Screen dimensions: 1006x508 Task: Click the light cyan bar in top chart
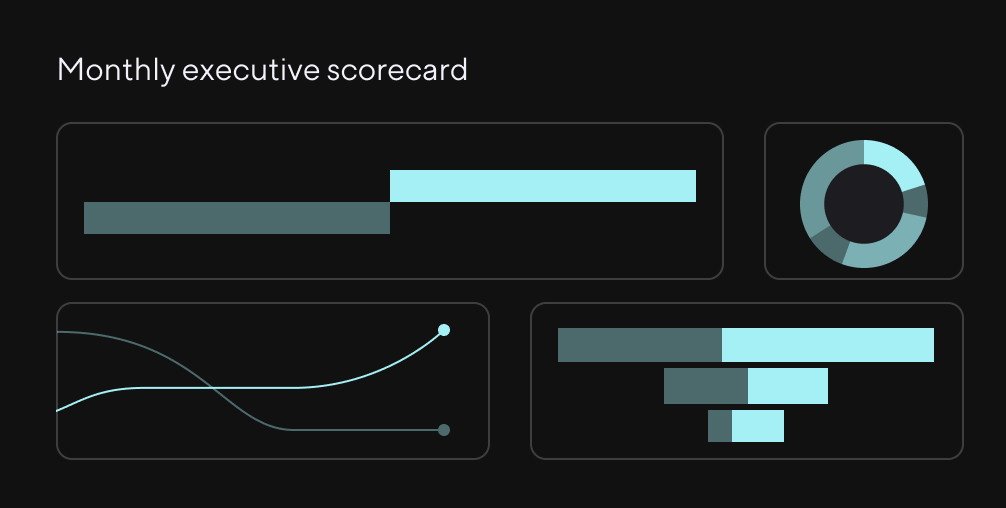tap(542, 186)
